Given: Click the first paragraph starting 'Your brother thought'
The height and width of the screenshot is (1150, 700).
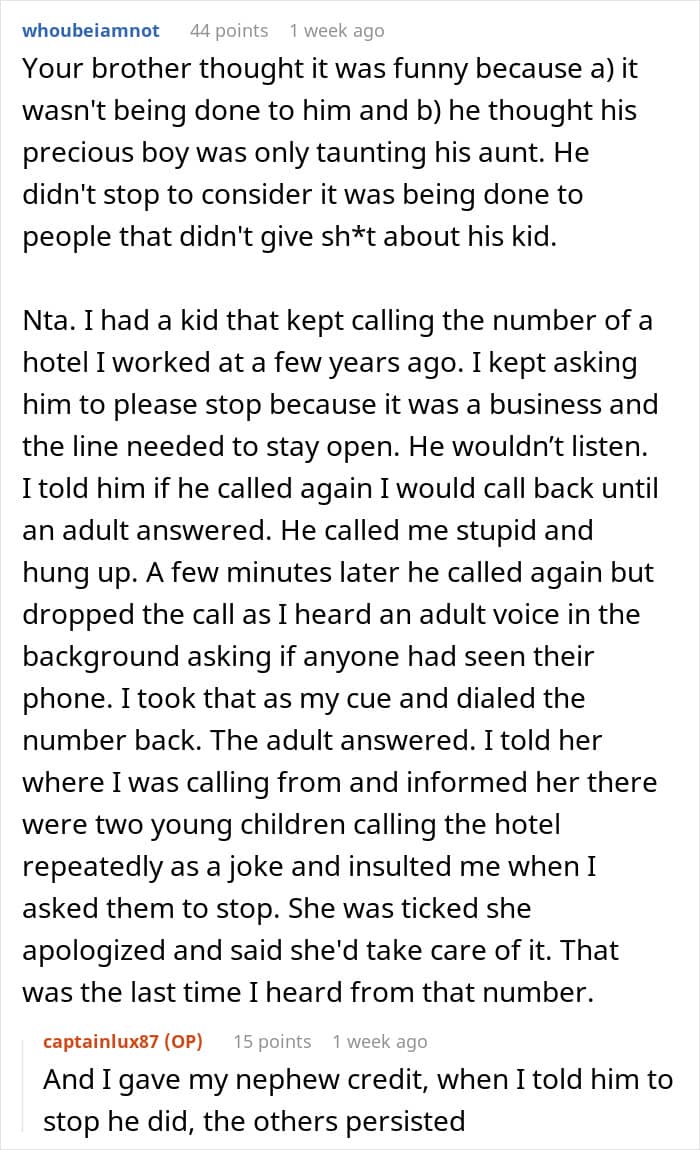Looking at the screenshot, I should (329, 152).
